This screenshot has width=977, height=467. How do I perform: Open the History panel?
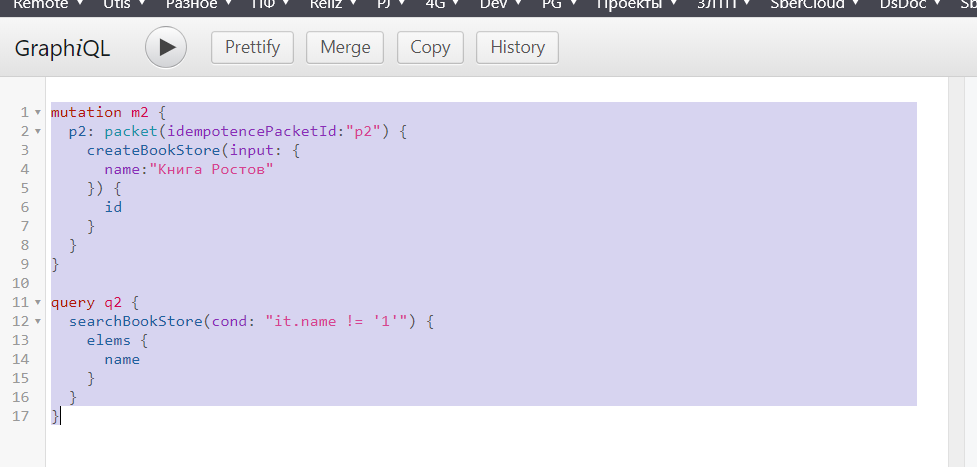(517, 47)
